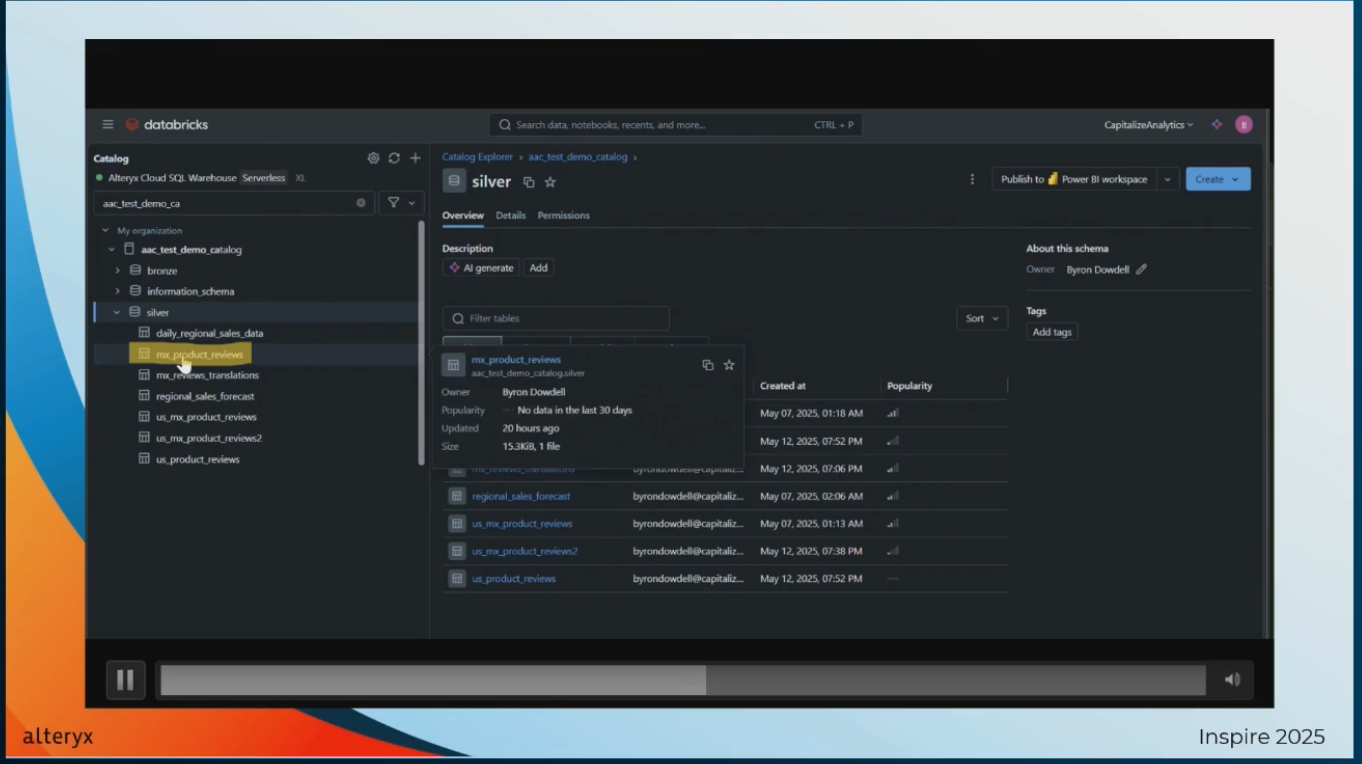This screenshot has height=764, width=1362.
Task: Switch to the Details tab
Action: tap(511, 215)
